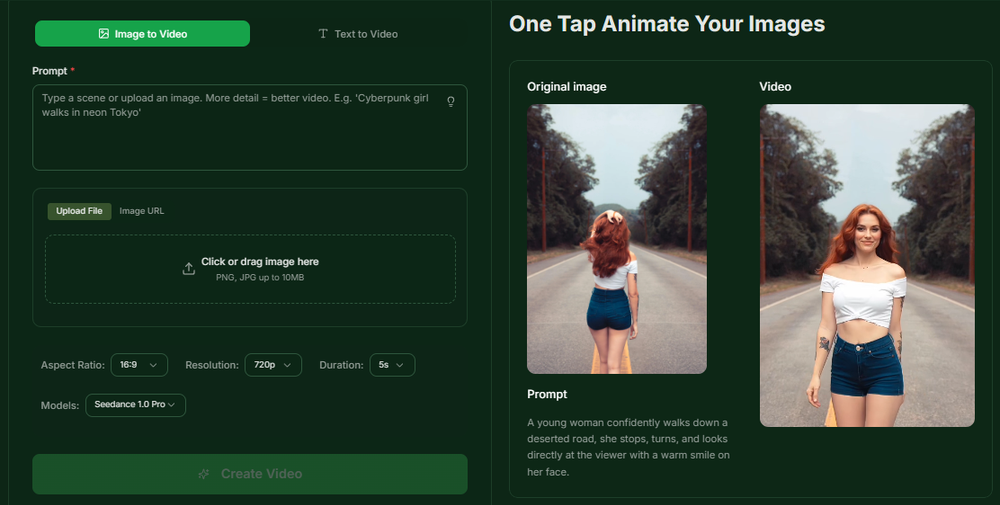Expand the Duration 5s dropdown
The image size is (1000, 505).
click(391, 365)
